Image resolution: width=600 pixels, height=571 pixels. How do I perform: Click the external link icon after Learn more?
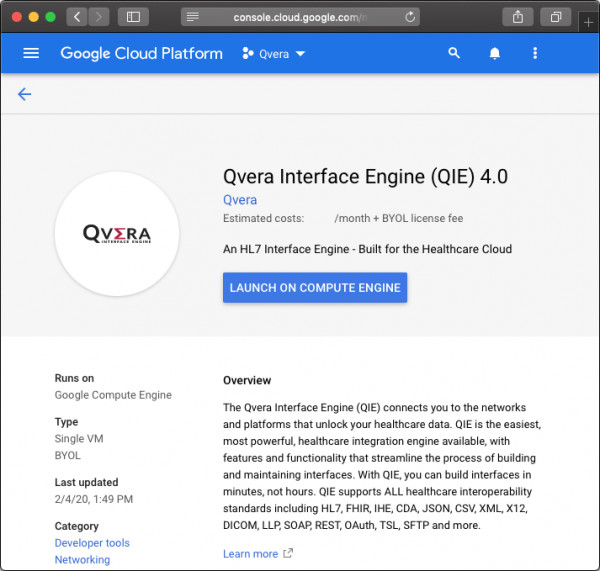288,553
